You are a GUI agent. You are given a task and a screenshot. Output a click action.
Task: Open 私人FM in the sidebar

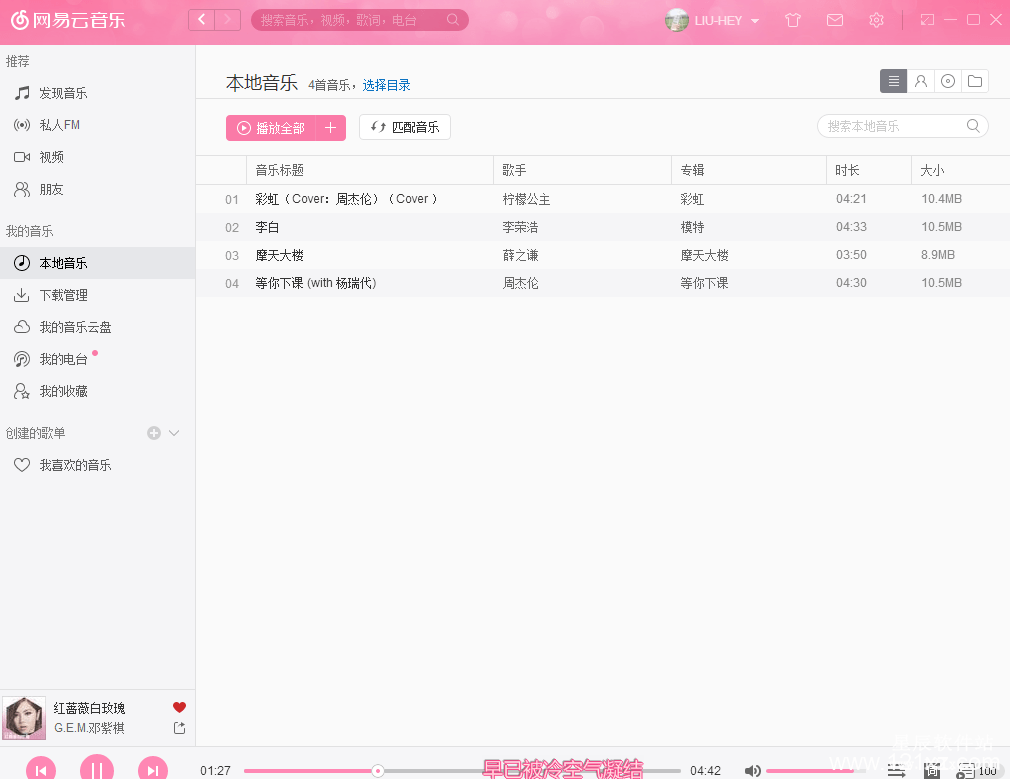pyautogui.click(x=97, y=125)
